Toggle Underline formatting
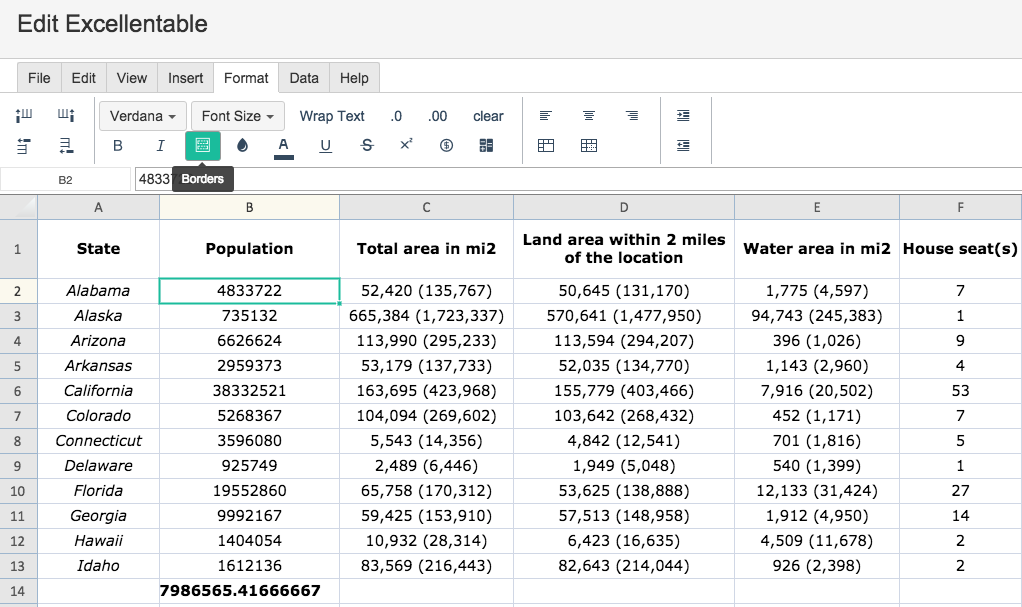1022x607 pixels. [325, 146]
